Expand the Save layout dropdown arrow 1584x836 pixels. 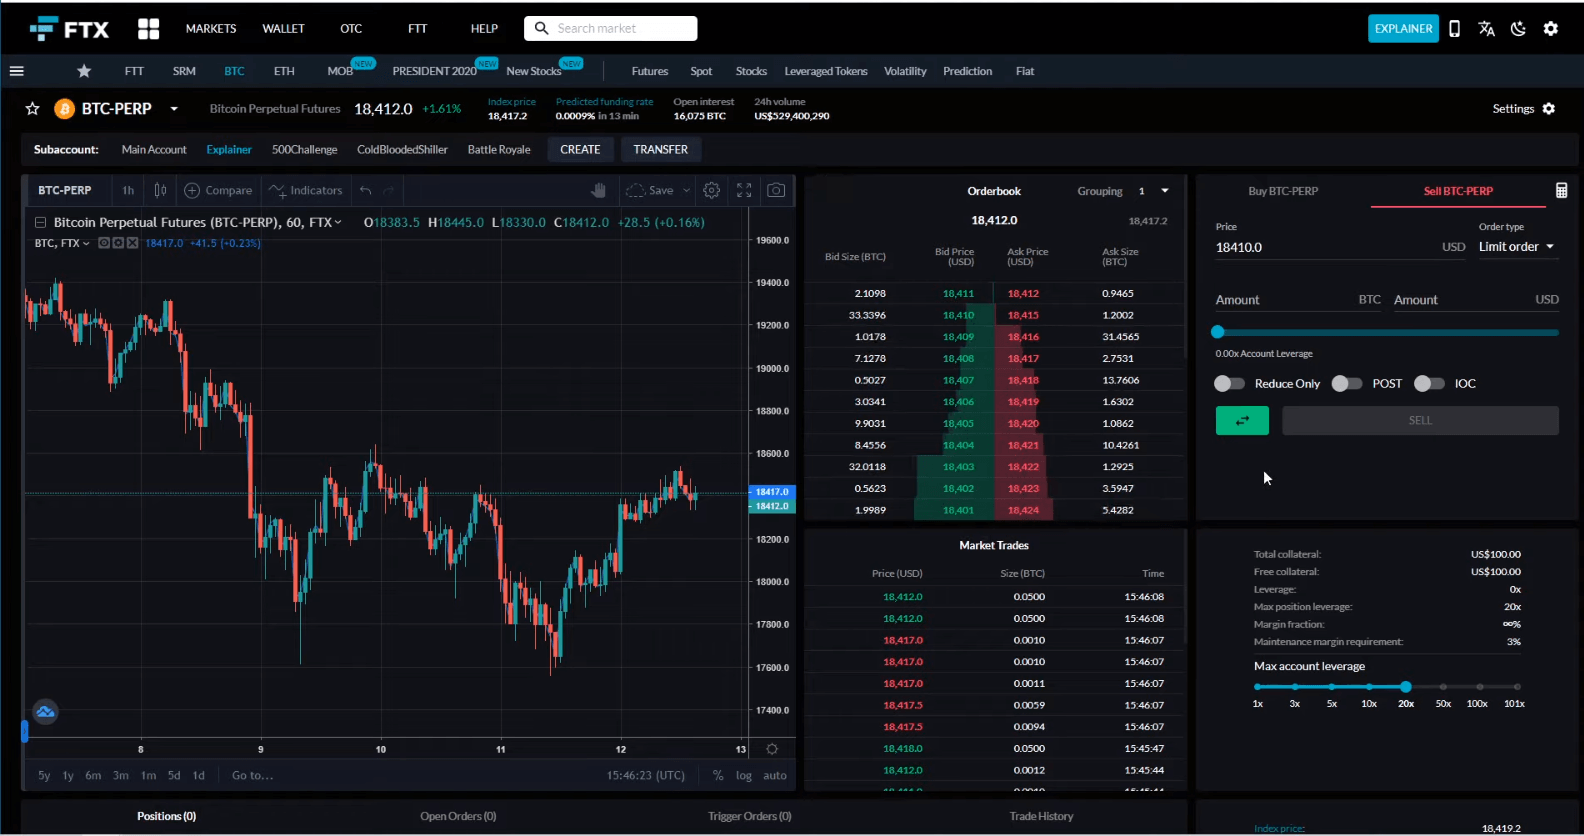(686, 190)
